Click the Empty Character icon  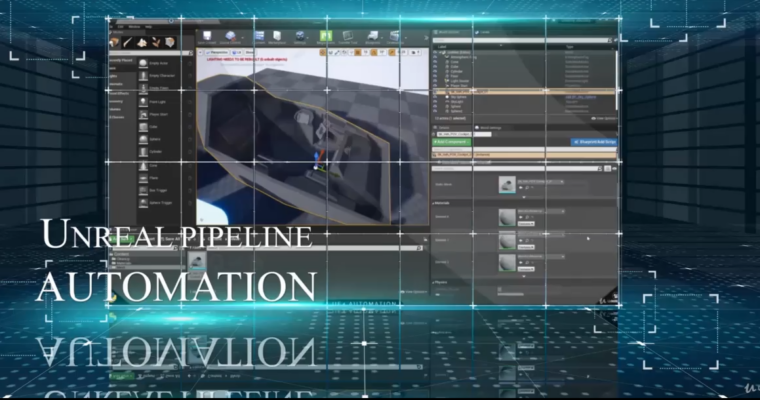pos(143,76)
